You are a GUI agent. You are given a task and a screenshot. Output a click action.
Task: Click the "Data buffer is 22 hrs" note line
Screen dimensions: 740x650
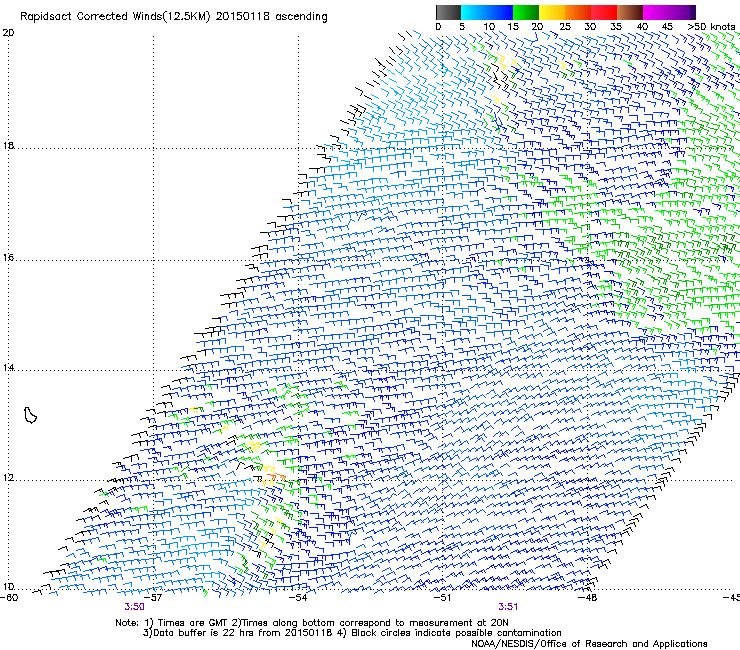pos(352,633)
